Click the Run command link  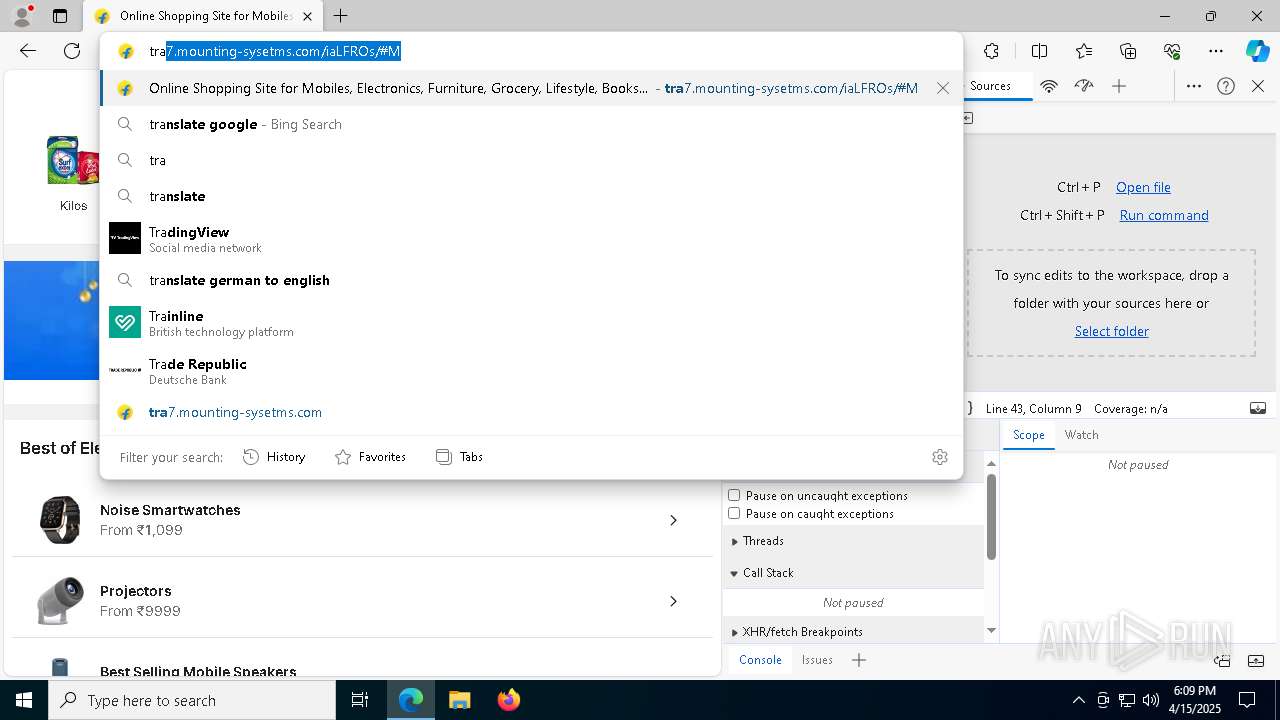tap(1164, 215)
